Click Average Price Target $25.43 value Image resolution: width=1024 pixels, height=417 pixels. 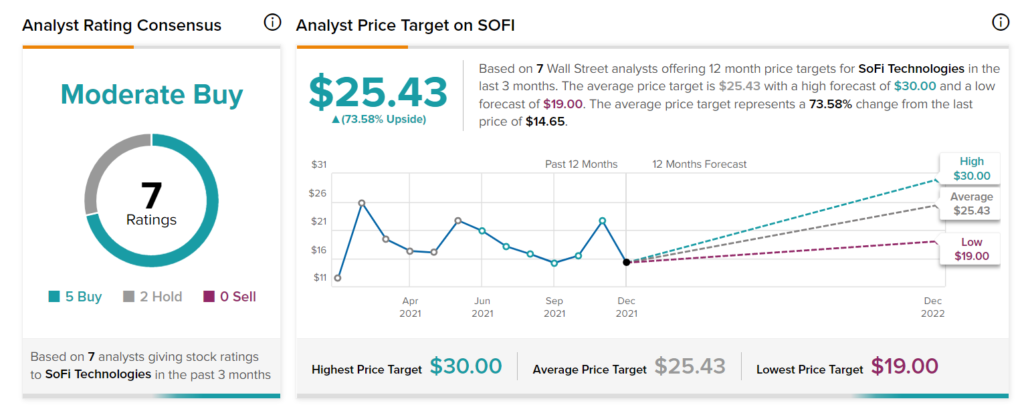[x=690, y=366]
